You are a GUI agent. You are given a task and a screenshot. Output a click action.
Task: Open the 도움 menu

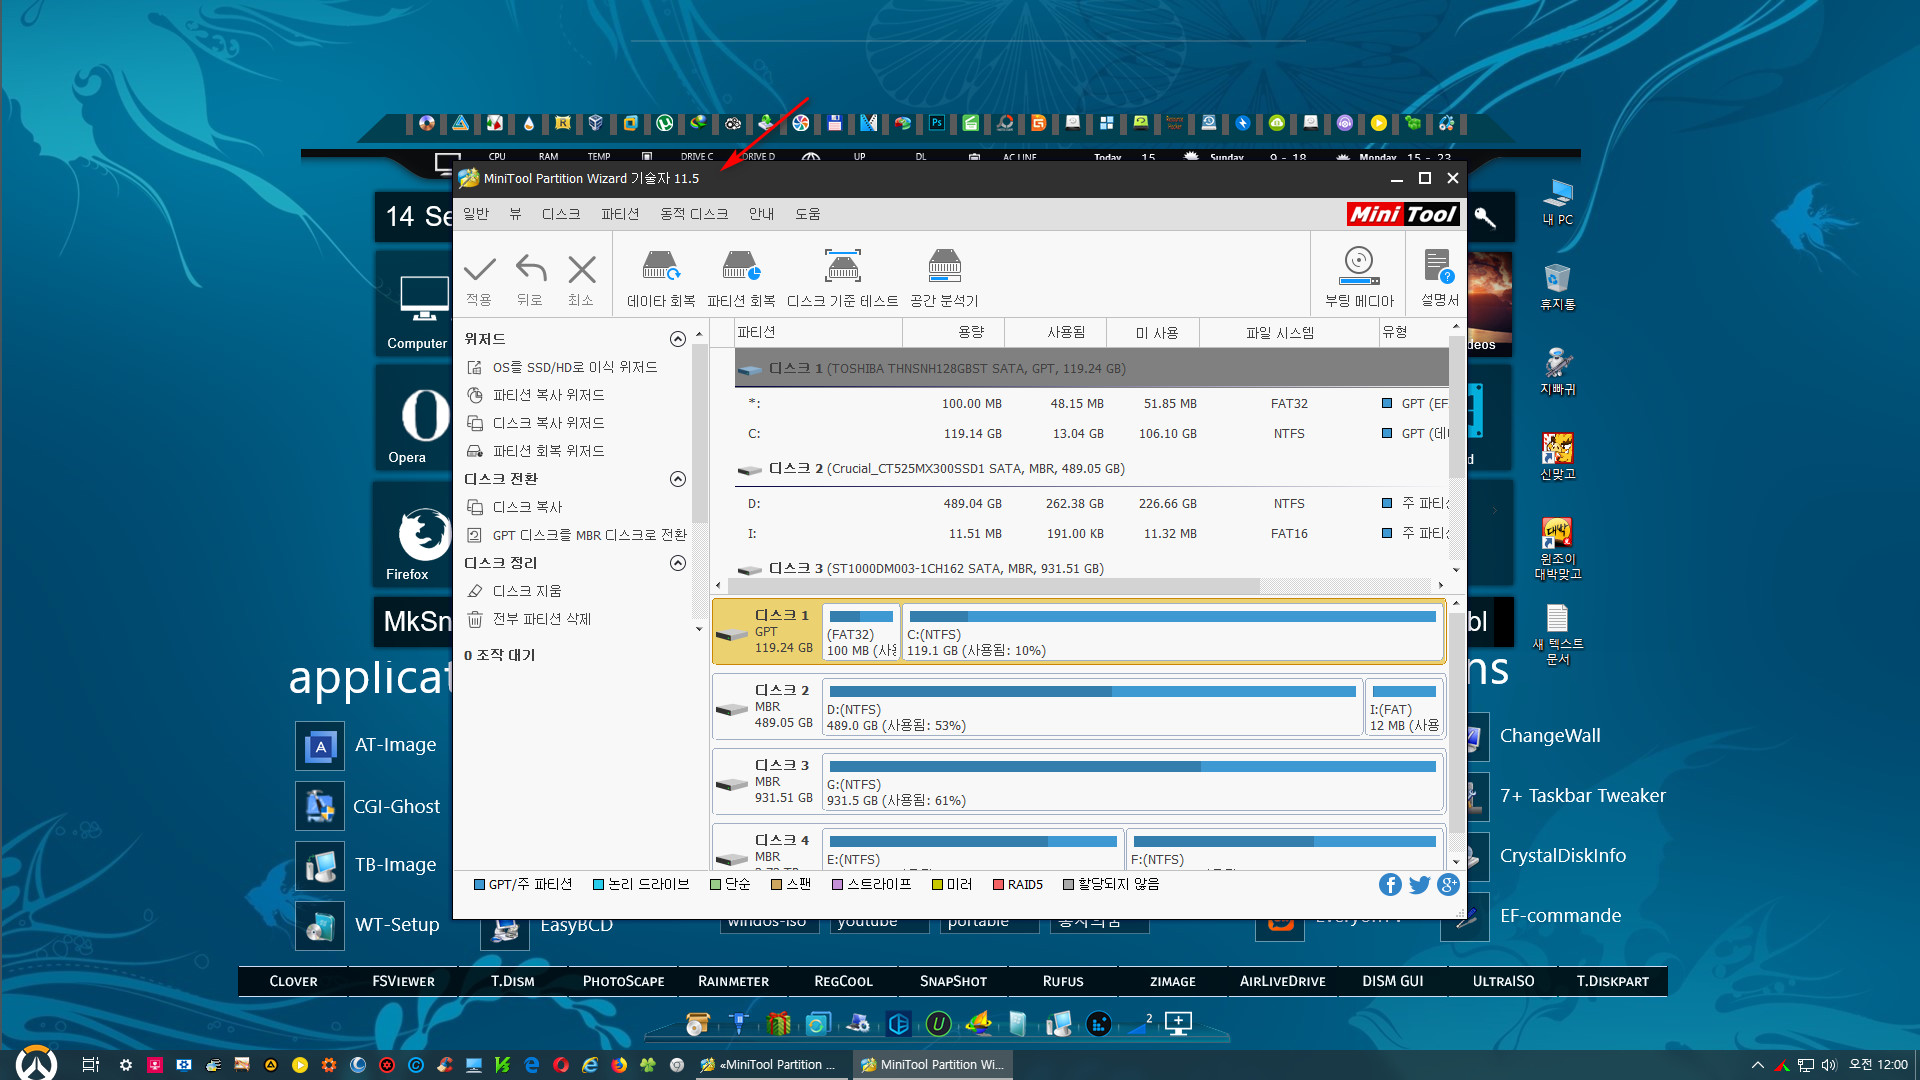808,214
